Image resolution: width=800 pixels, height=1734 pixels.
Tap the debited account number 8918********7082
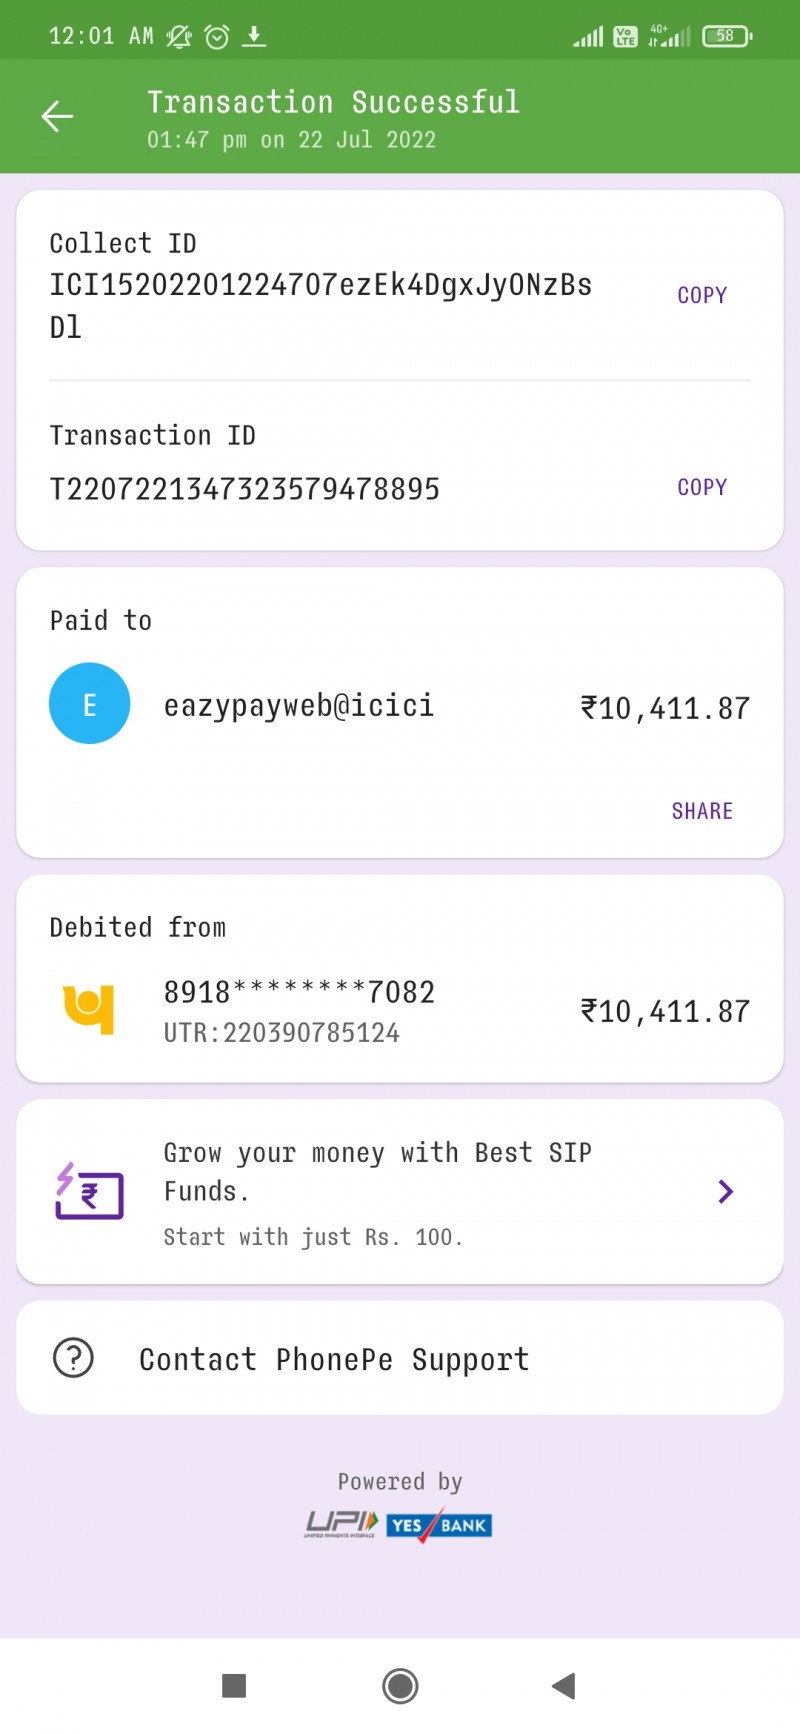coord(299,992)
